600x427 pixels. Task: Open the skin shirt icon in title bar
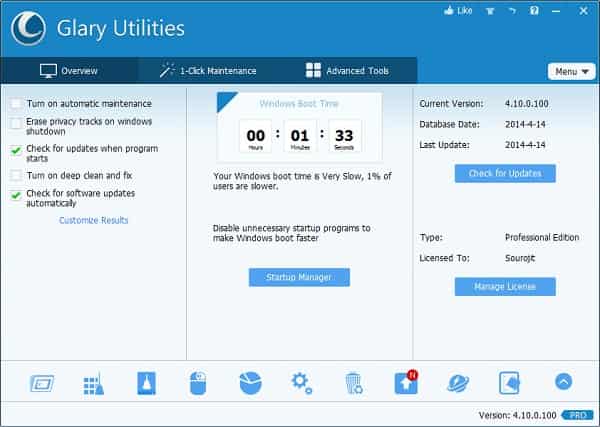coord(490,11)
